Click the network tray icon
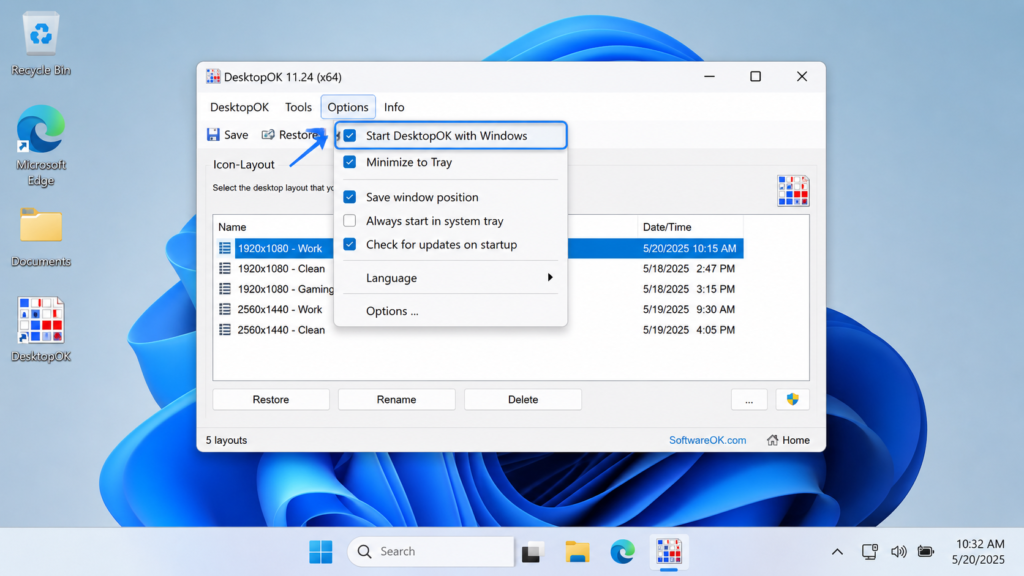1024x576 pixels. [869, 552]
